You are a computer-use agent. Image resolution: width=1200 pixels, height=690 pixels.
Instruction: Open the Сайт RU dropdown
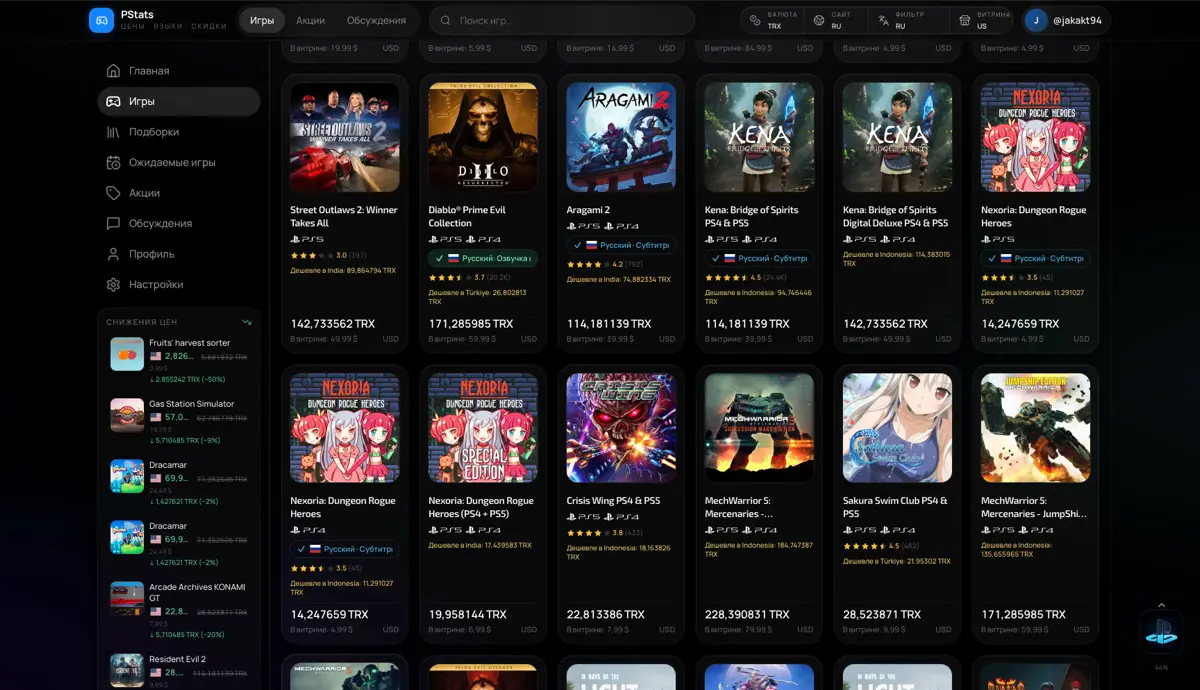[x=834, y=20]
